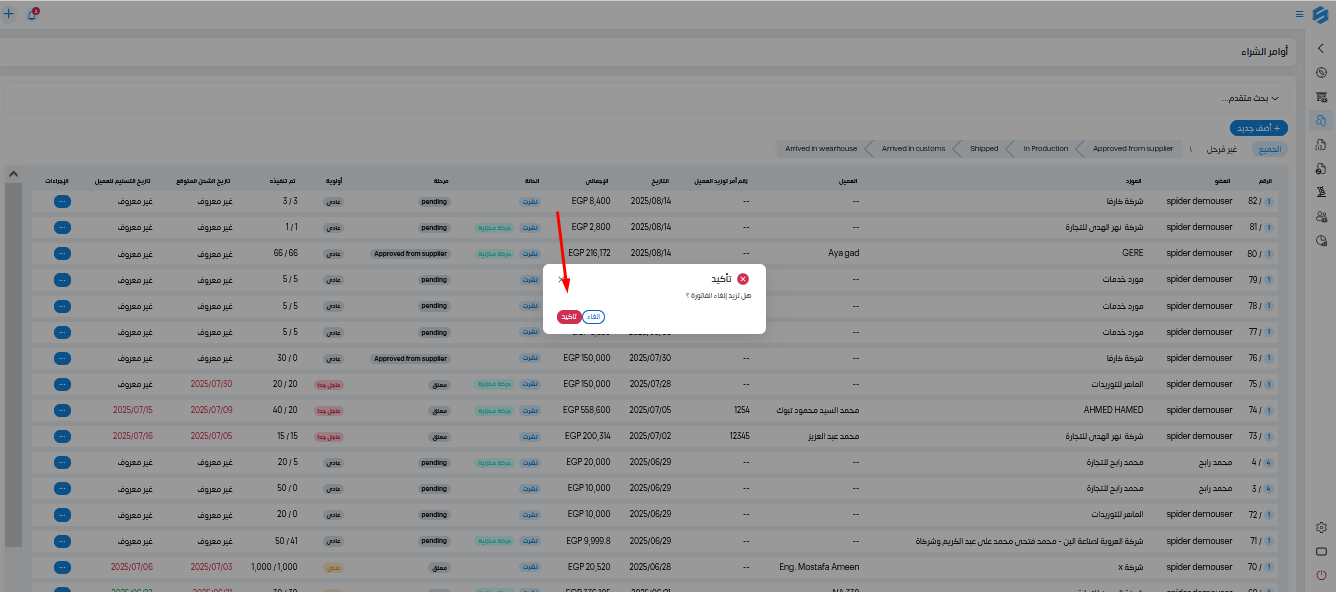The image size is (1336, 592).
Task: Open the compass icon in sidebar
Action: point(1321,72)
